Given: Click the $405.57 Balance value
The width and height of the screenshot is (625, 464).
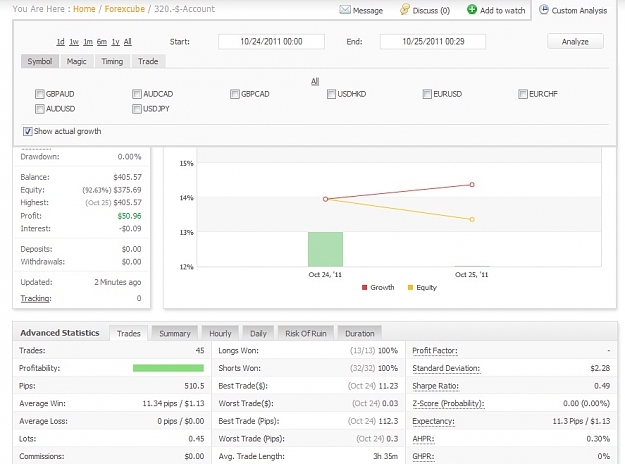Looking at the screenshot, I should (127, 177).
